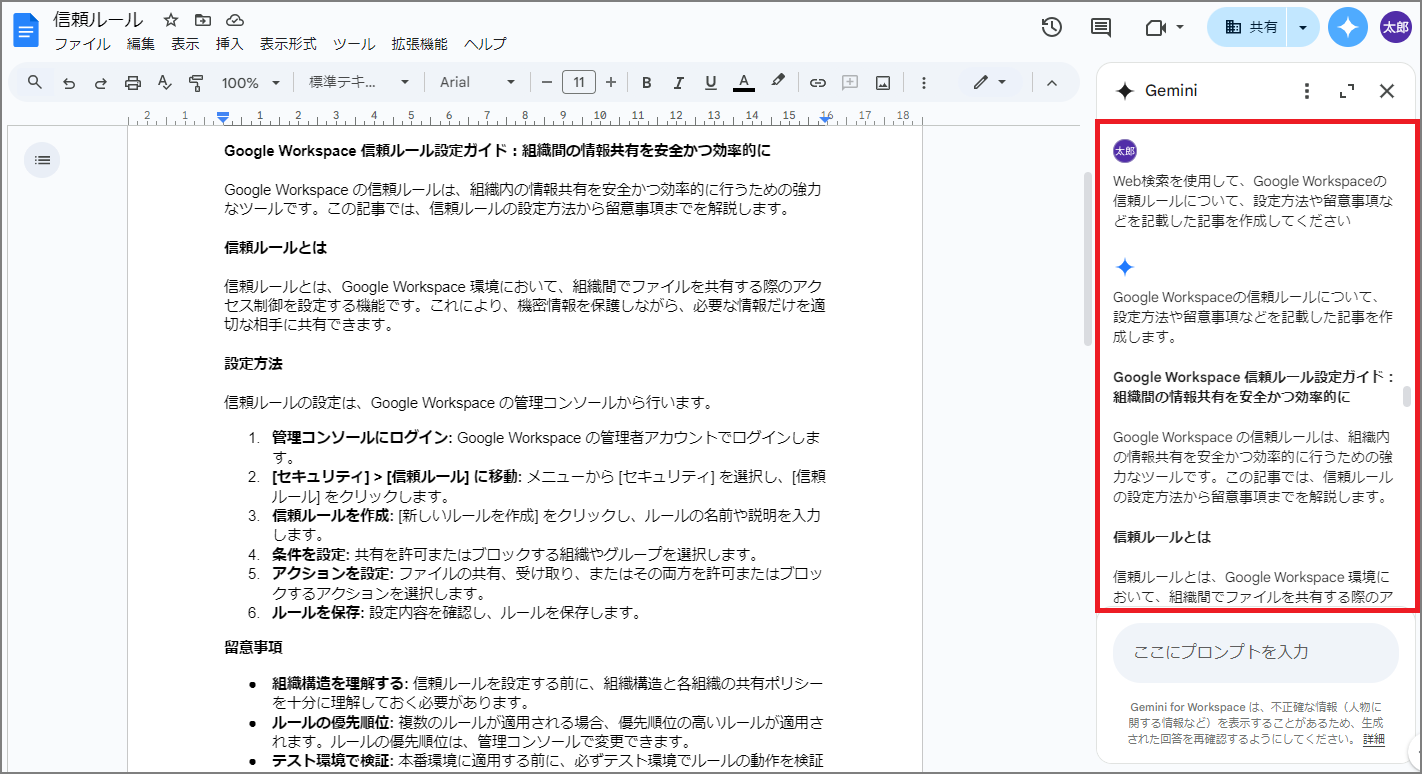The width and height of the screenshot is (1422, 774).
Task: Run spelling and grammar check
Action: (x=165, y=82)
